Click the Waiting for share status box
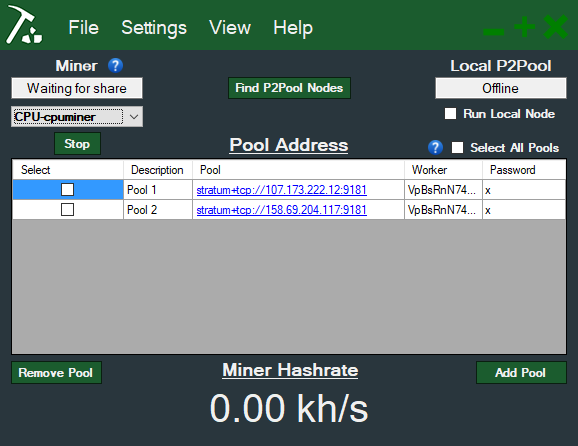The image size is (578, 446). point(77,88)
